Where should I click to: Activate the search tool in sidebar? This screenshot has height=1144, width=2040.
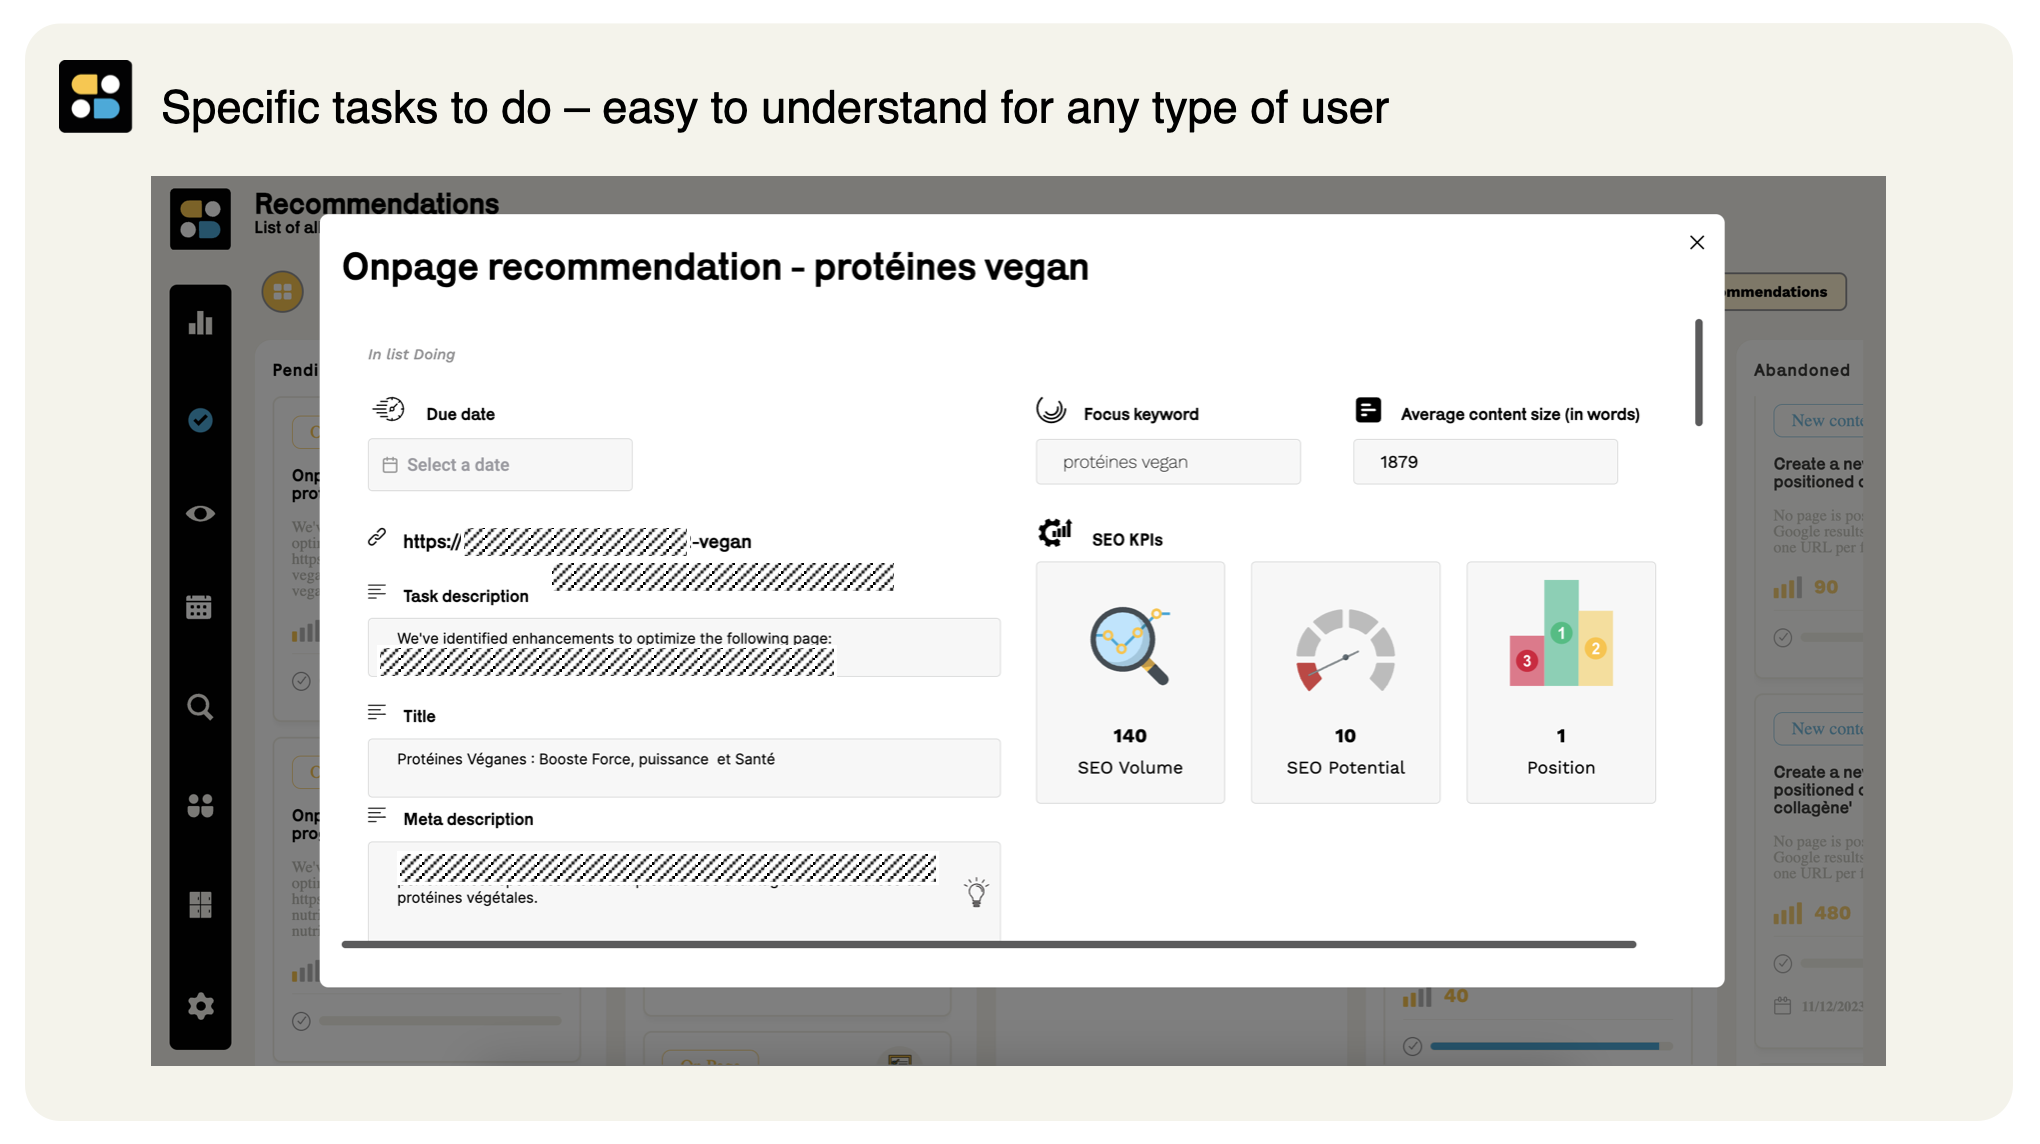click(200, 707)
